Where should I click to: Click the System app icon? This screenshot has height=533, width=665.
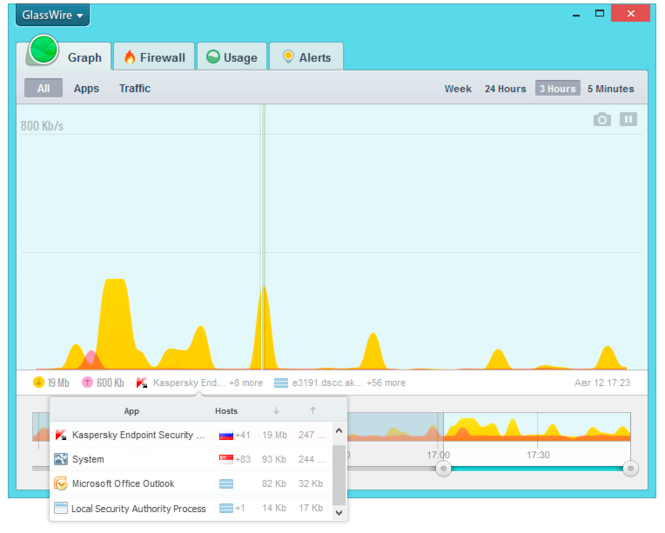coord(61,459)
